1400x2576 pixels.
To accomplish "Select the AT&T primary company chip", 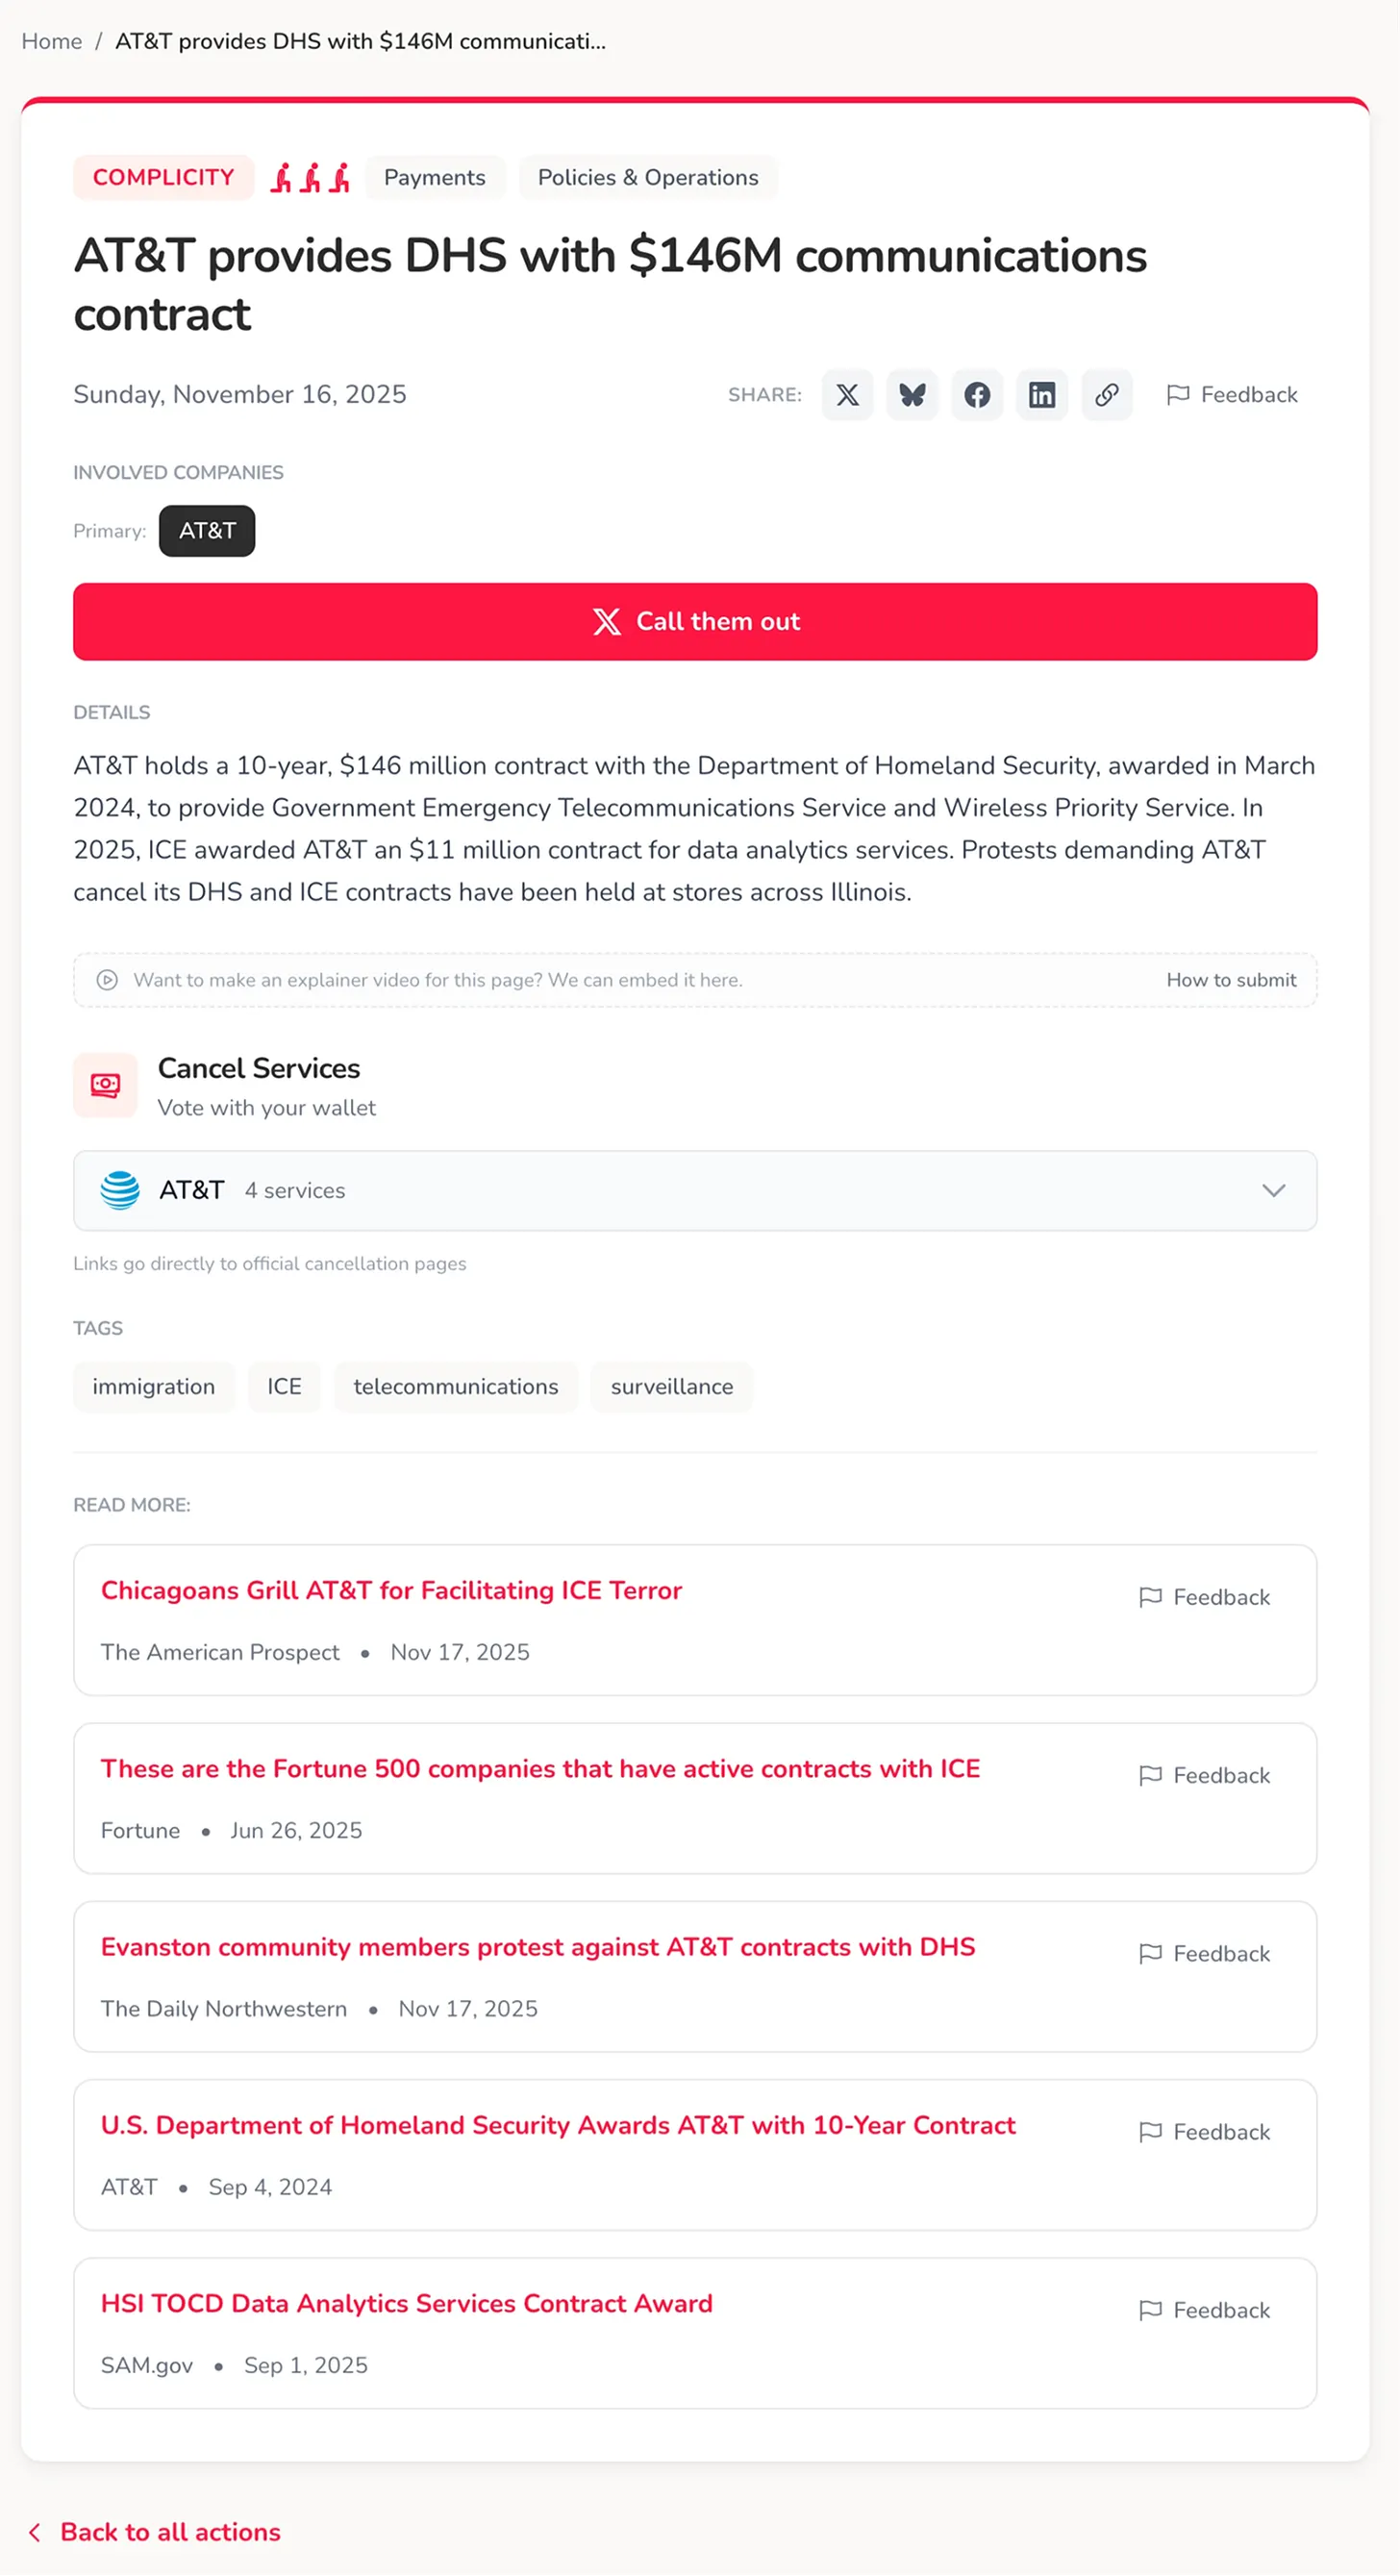I will 207,531.
